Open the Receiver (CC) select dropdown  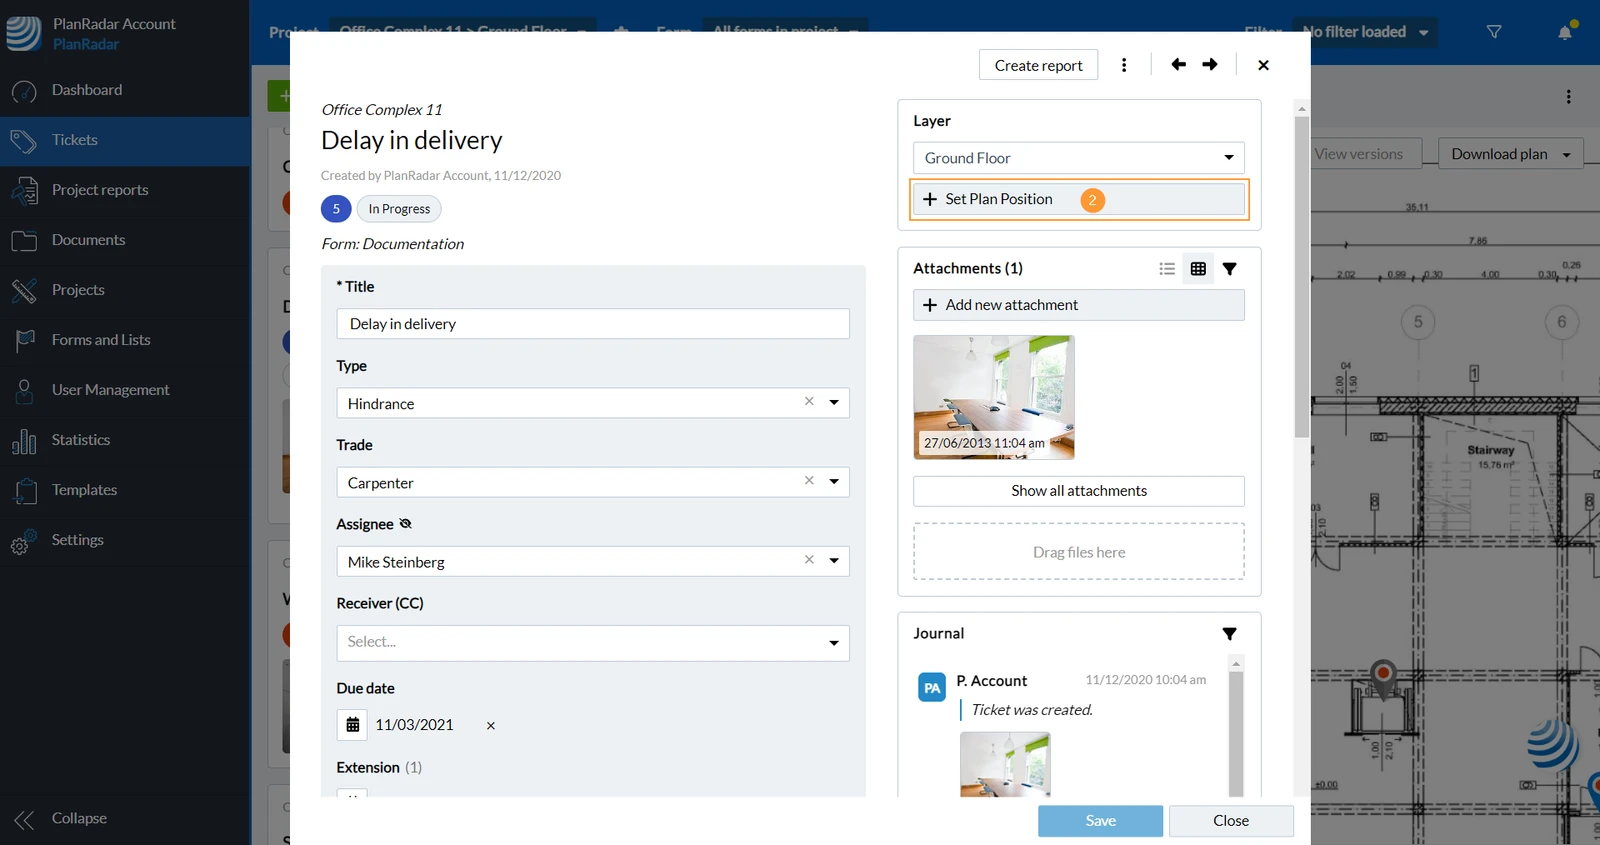click(593, 643)
